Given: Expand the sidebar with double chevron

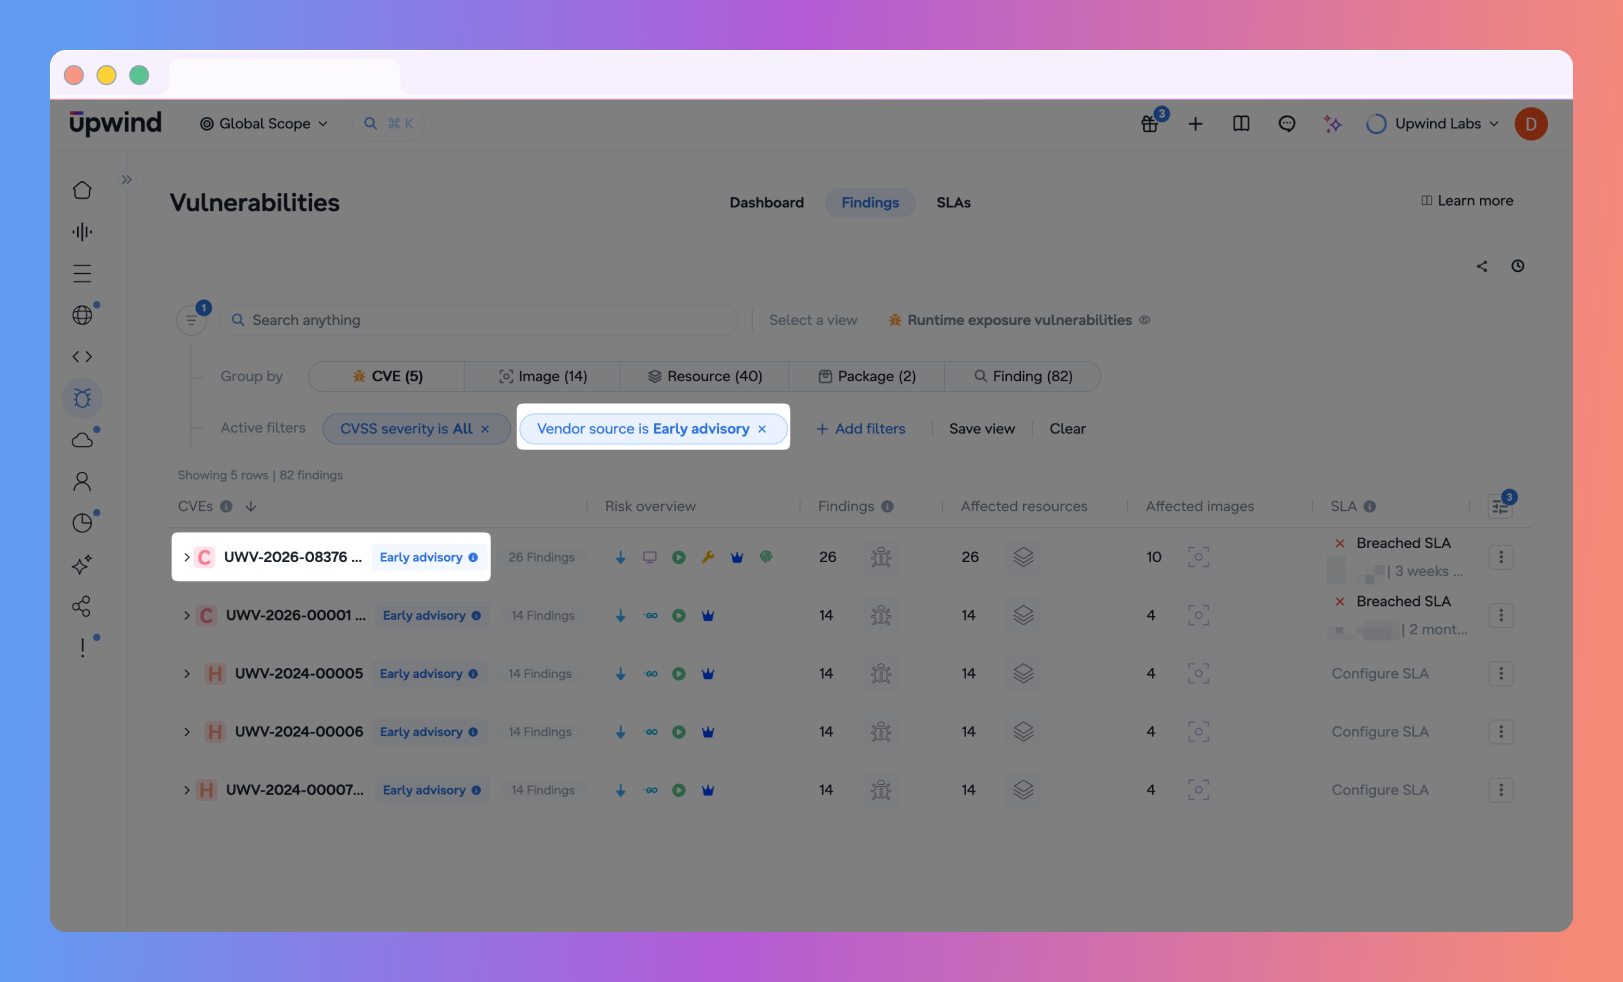Looking at the screenshot, I should [x=127, y=180].
